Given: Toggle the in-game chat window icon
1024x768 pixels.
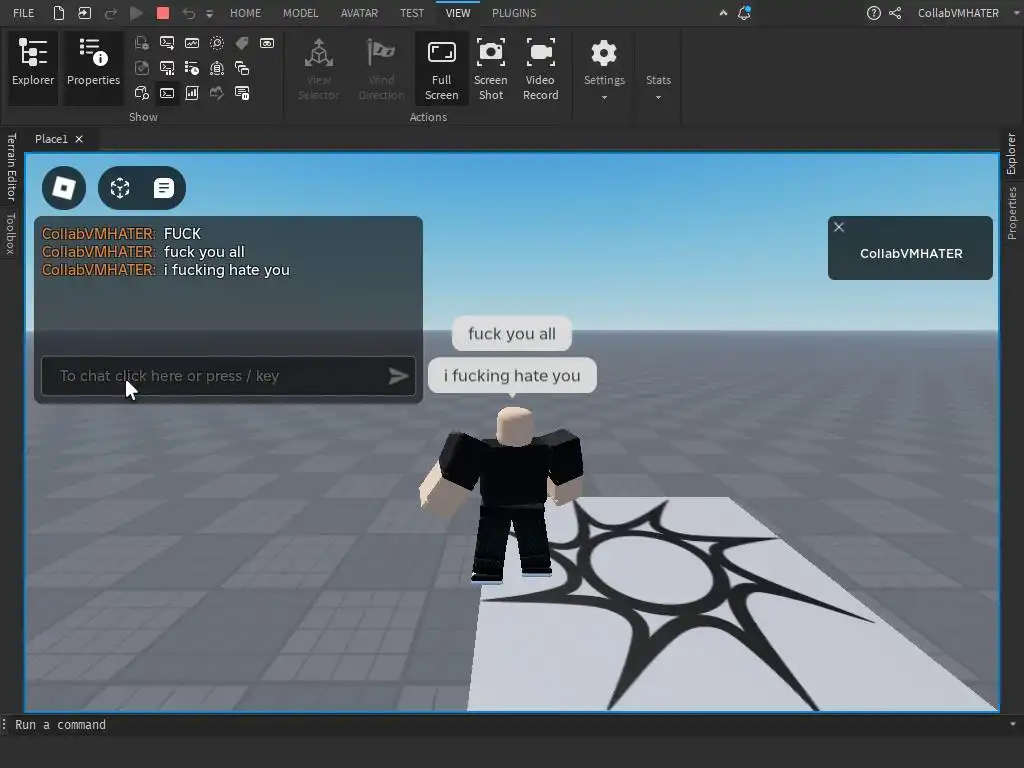Looking at the screenshot, I should click(x=163, y=188).
